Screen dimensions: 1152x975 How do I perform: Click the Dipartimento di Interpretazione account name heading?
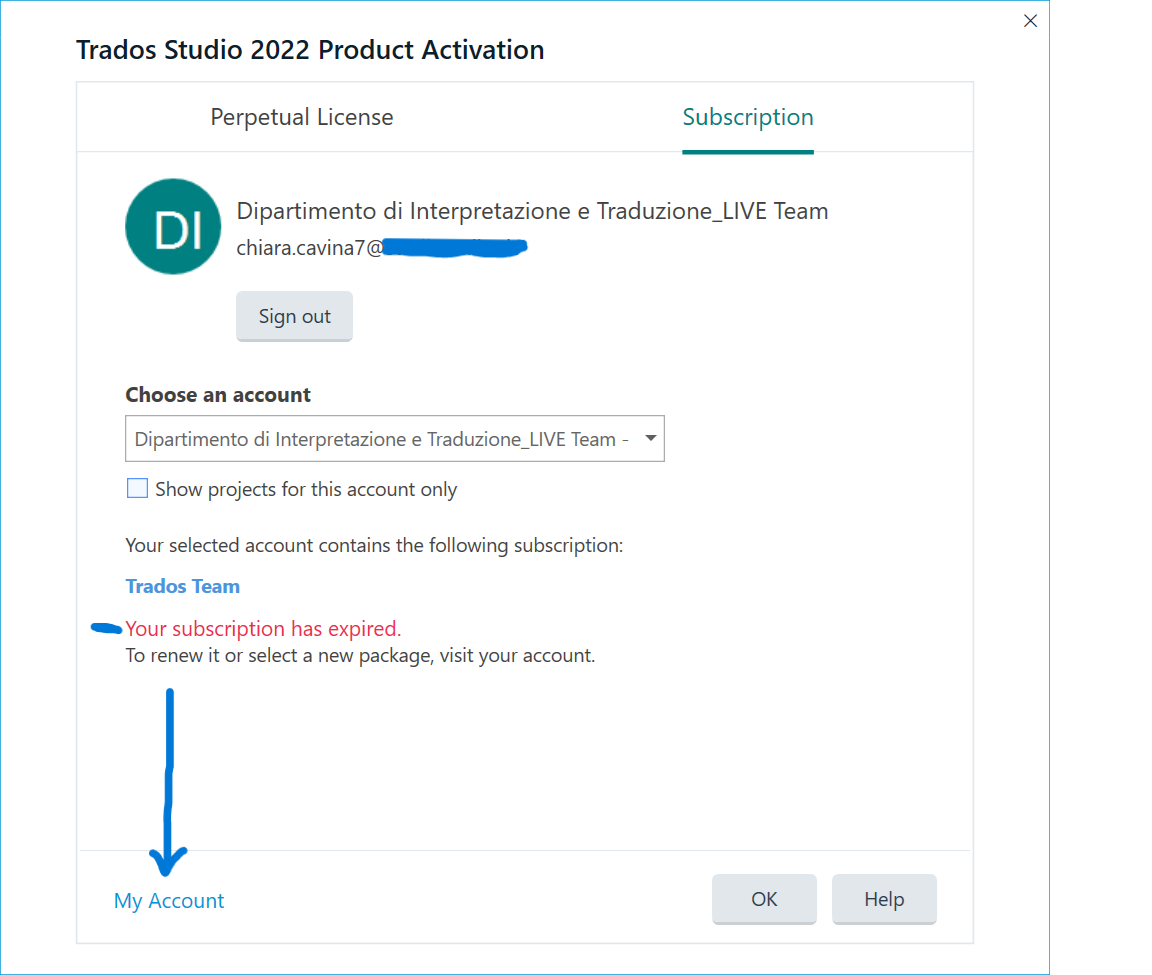pyautogui.click(x=532, y=211)
